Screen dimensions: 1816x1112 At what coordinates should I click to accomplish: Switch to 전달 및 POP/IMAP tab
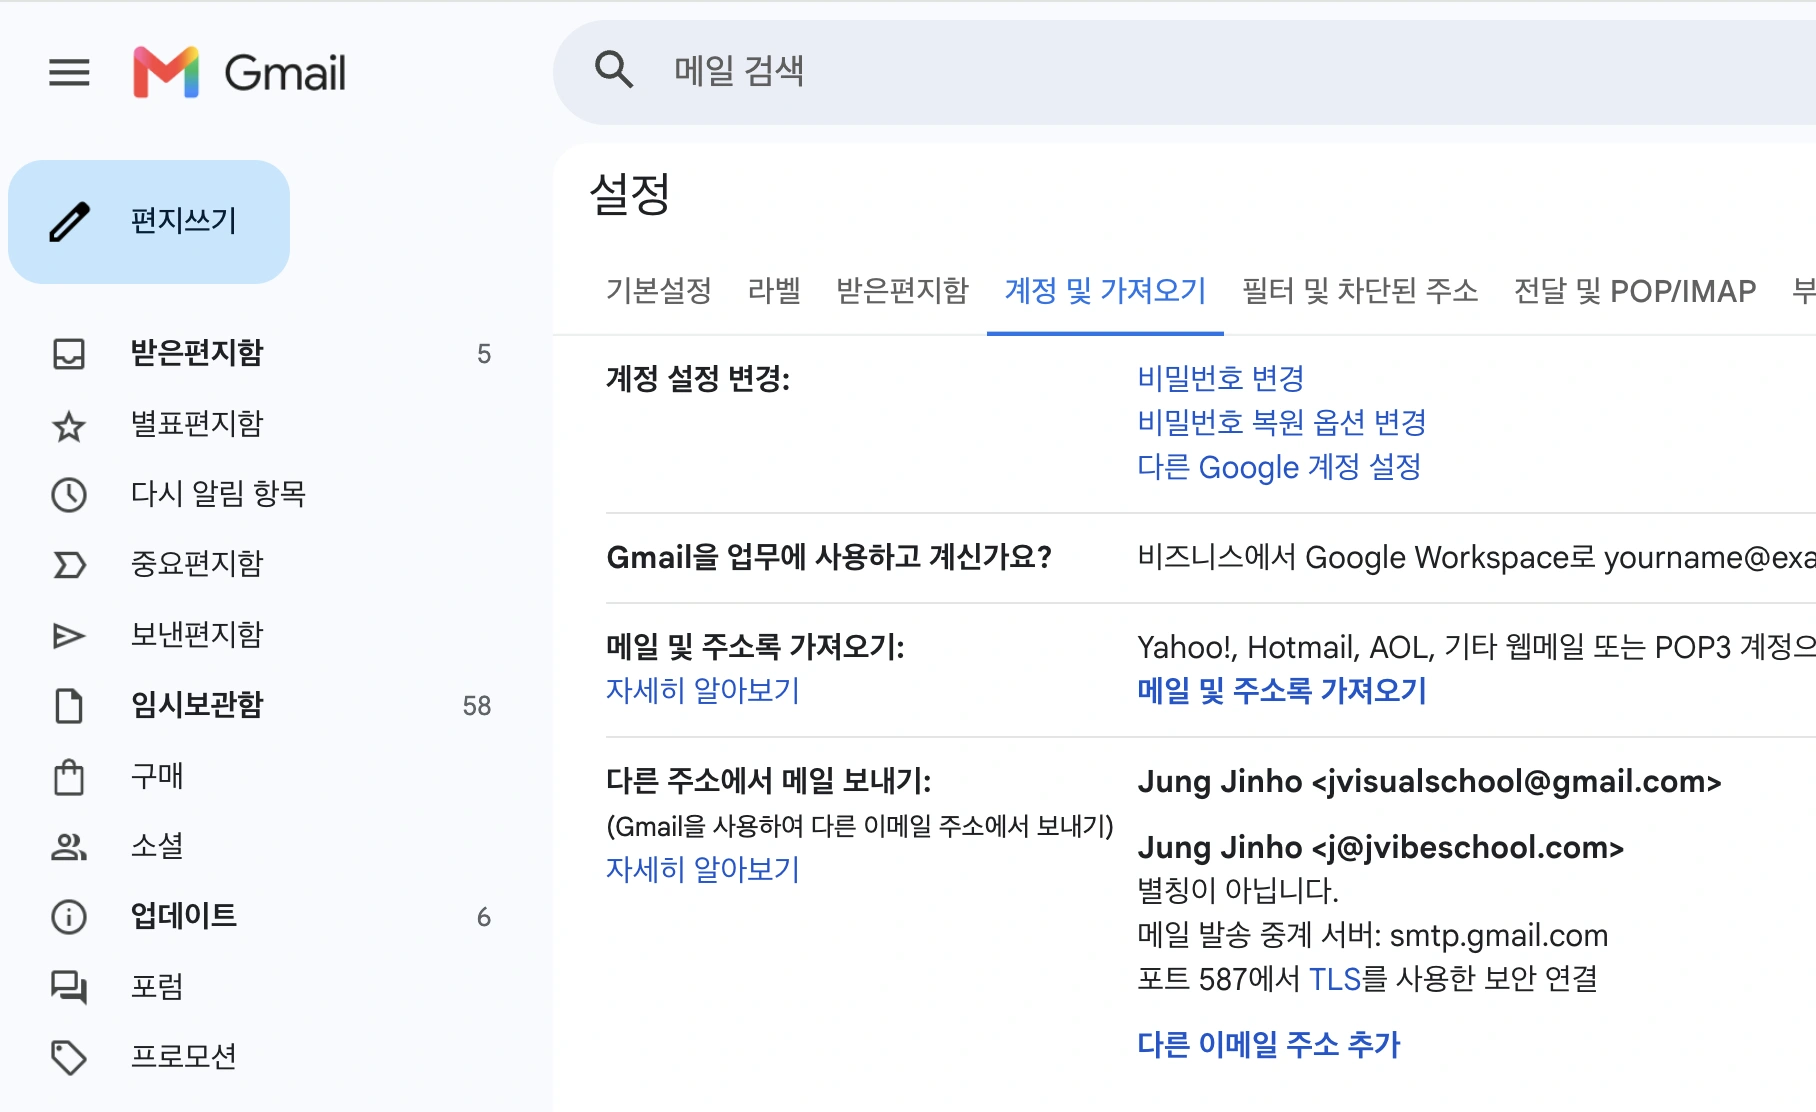point(1635,291)
